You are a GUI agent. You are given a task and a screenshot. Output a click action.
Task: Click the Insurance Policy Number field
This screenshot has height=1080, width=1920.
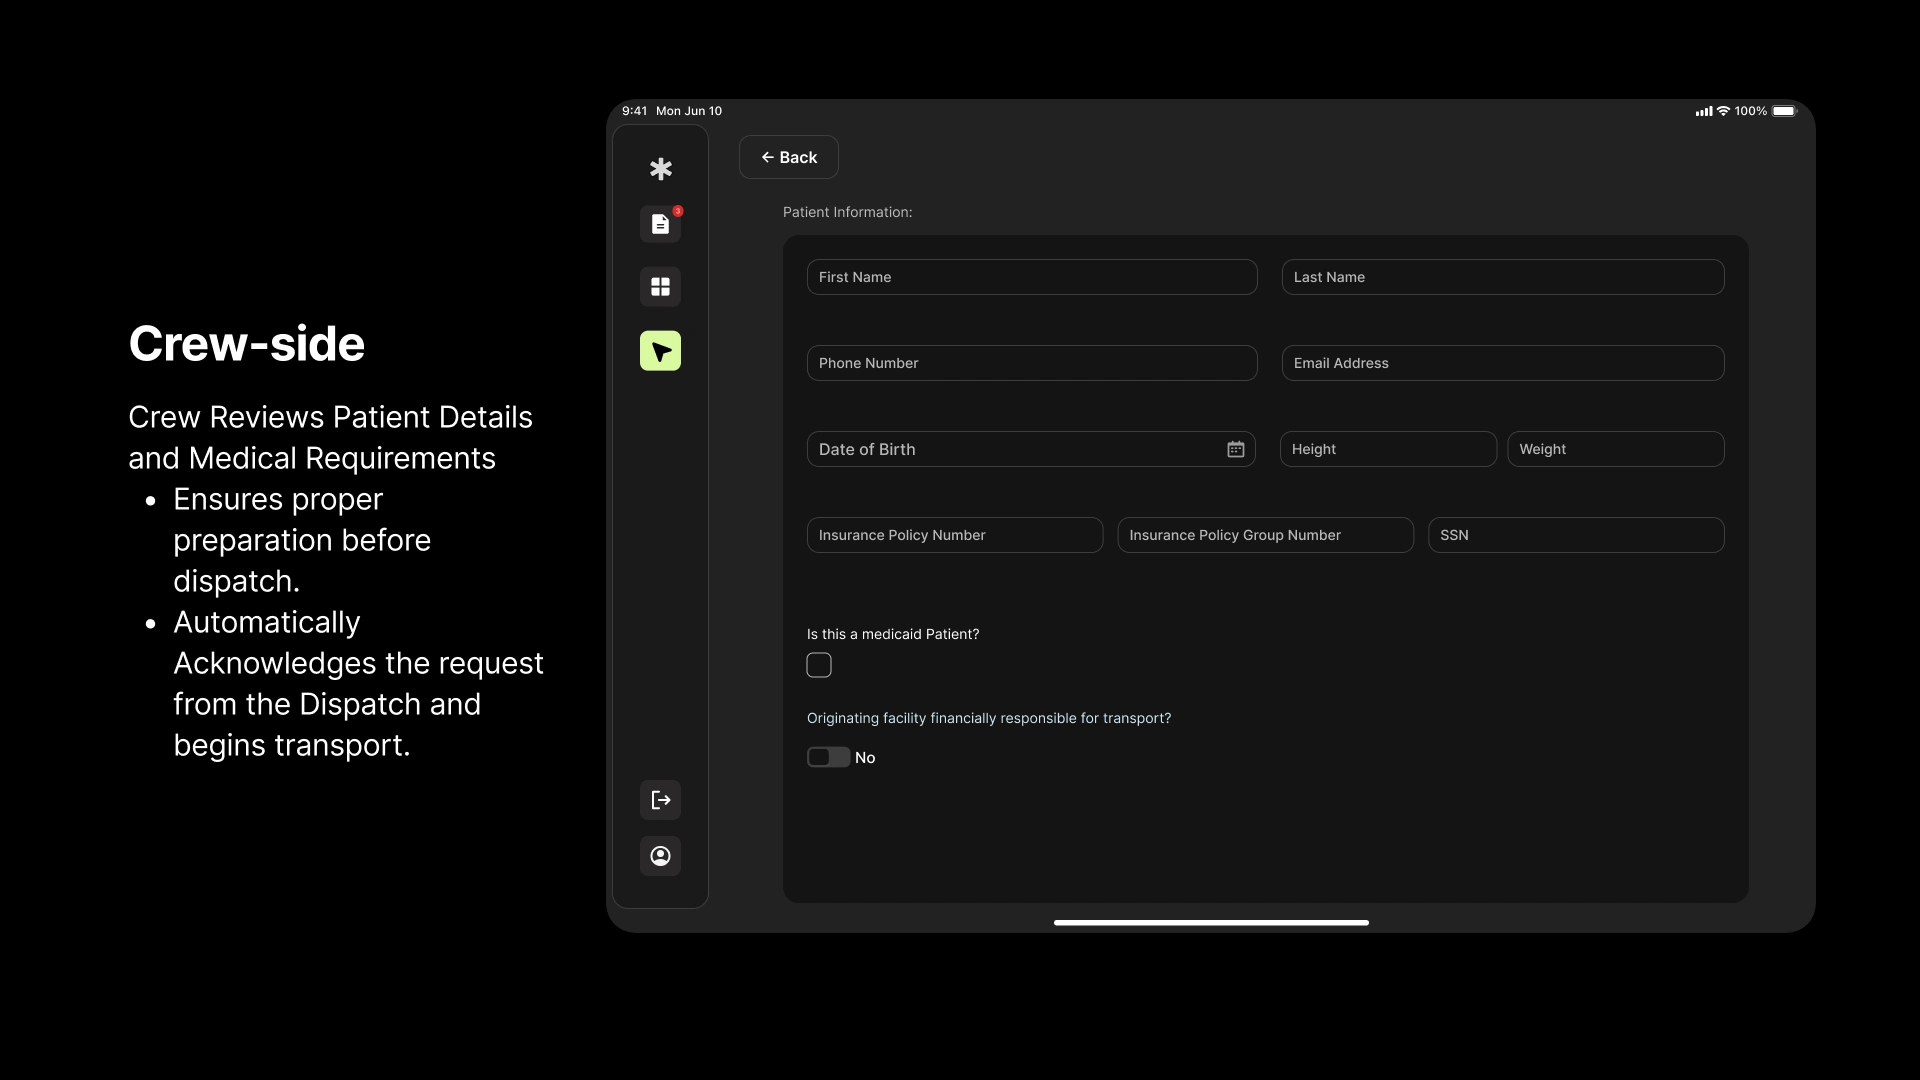click(x=954, y=535)
